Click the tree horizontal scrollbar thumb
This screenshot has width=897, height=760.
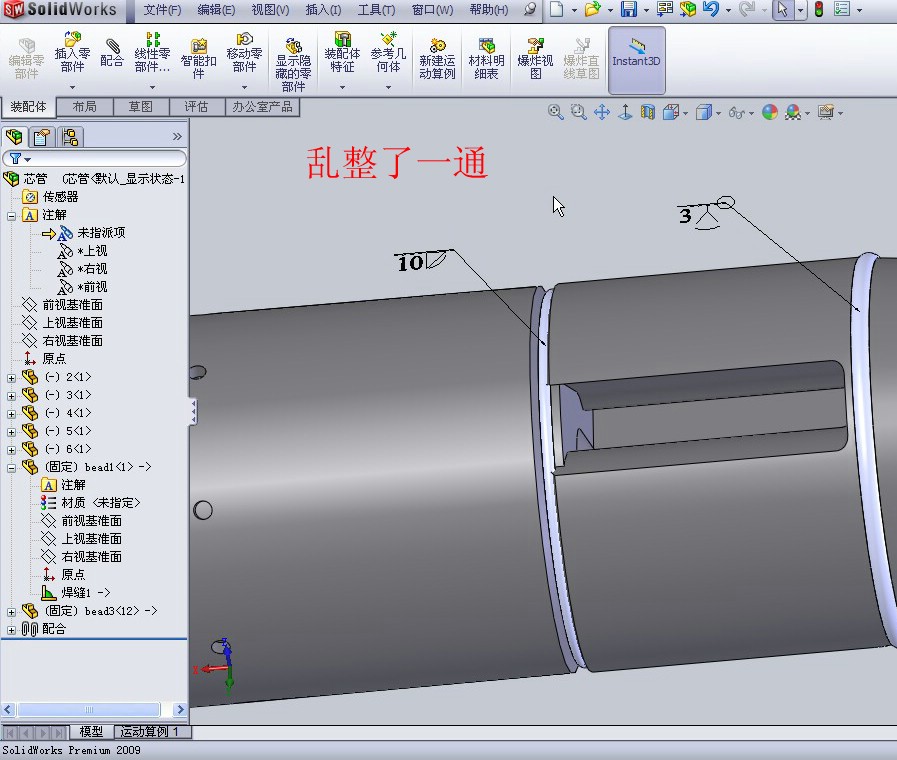pos(89,710)
